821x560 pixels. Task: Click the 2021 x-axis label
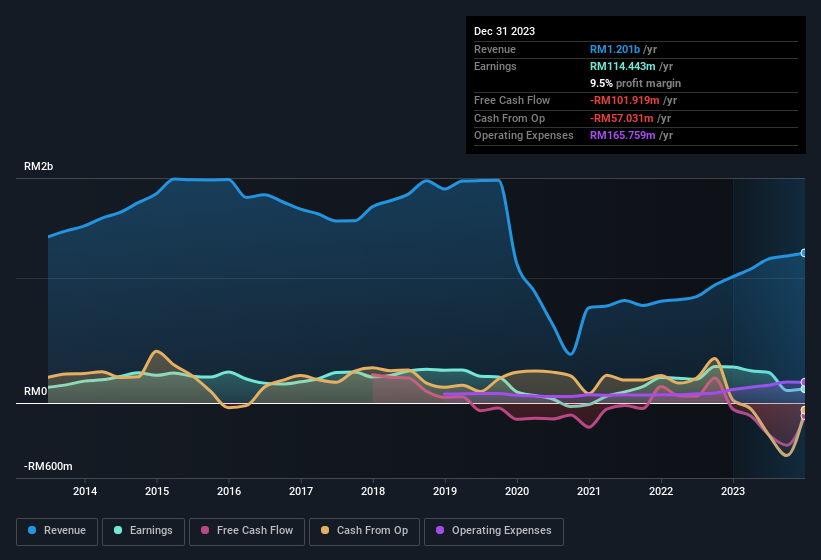(x=589, y=491)
